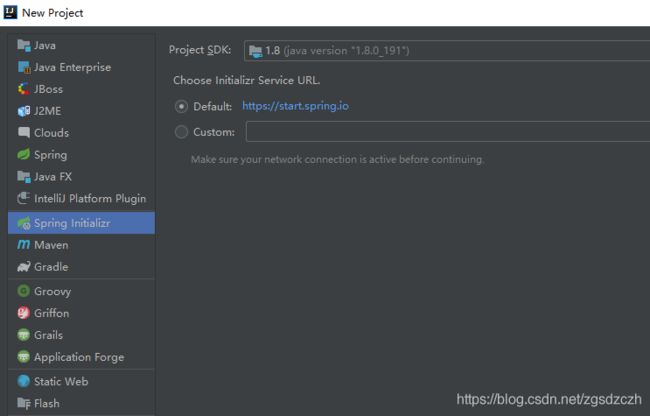This screenshot has width=650, height=416.
Task: Select the Groovy green circle icon
Action: pos(24,291)
